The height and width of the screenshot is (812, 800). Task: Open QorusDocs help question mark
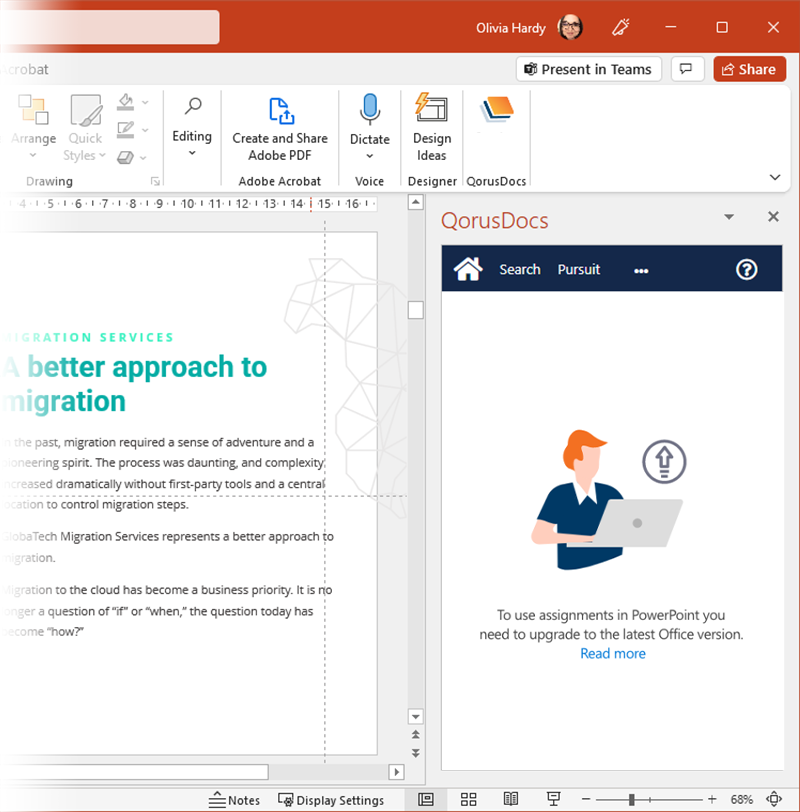coord(746,269)
